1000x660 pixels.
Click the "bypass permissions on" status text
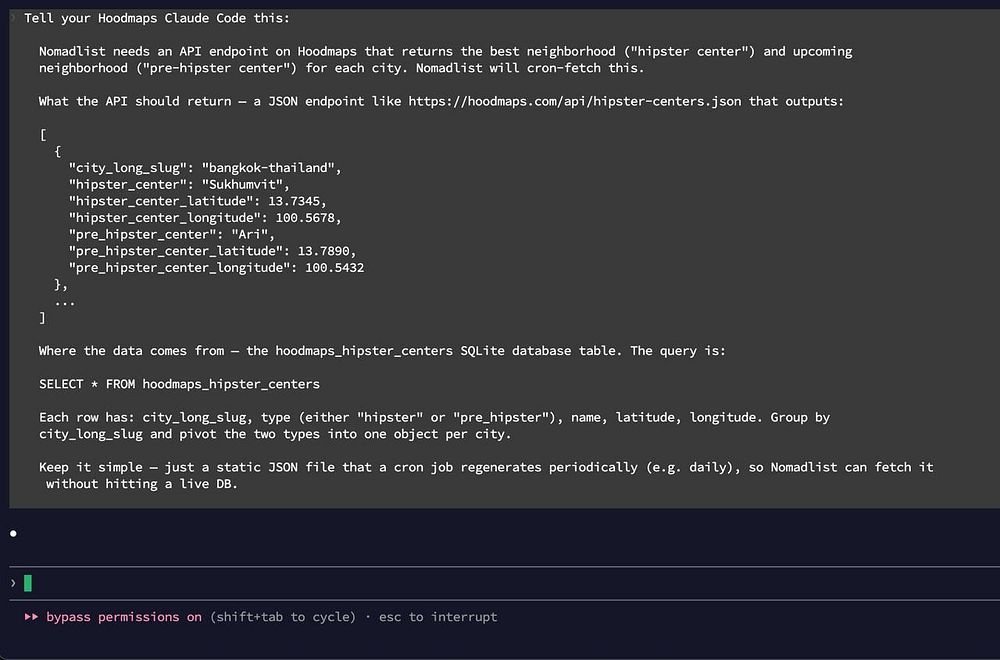124,617
